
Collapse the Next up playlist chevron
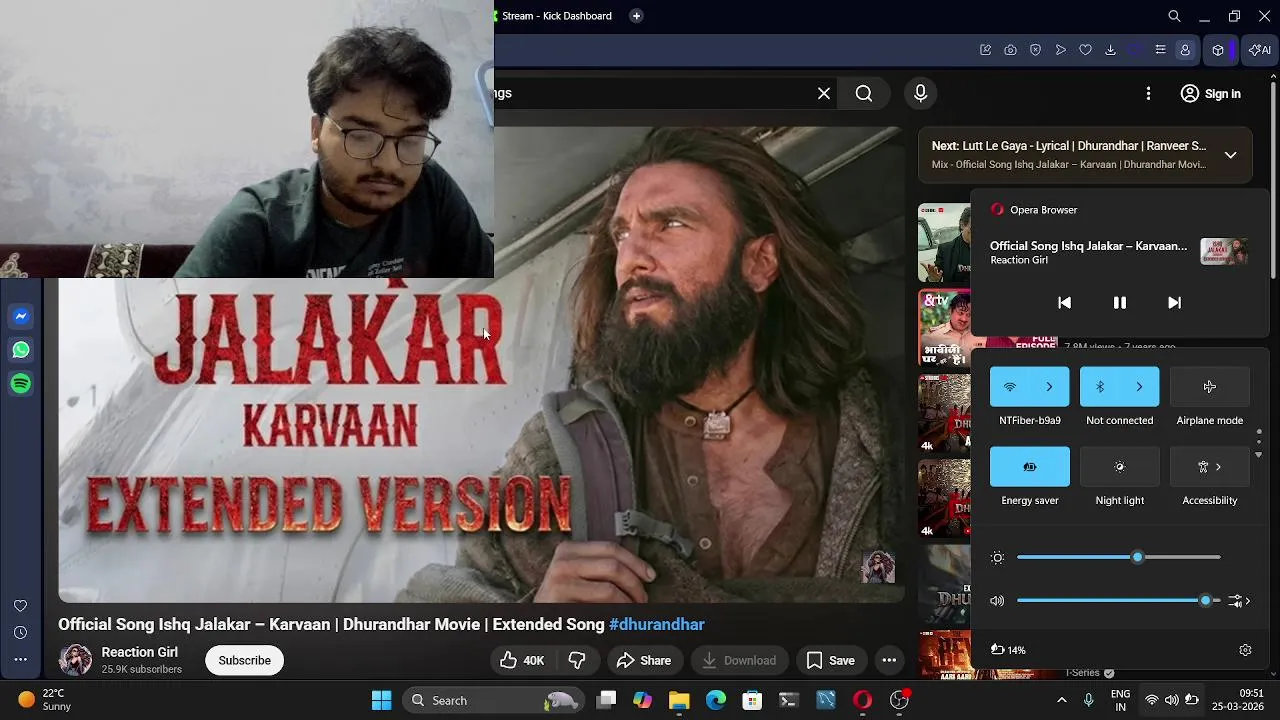coord(1231,155)
